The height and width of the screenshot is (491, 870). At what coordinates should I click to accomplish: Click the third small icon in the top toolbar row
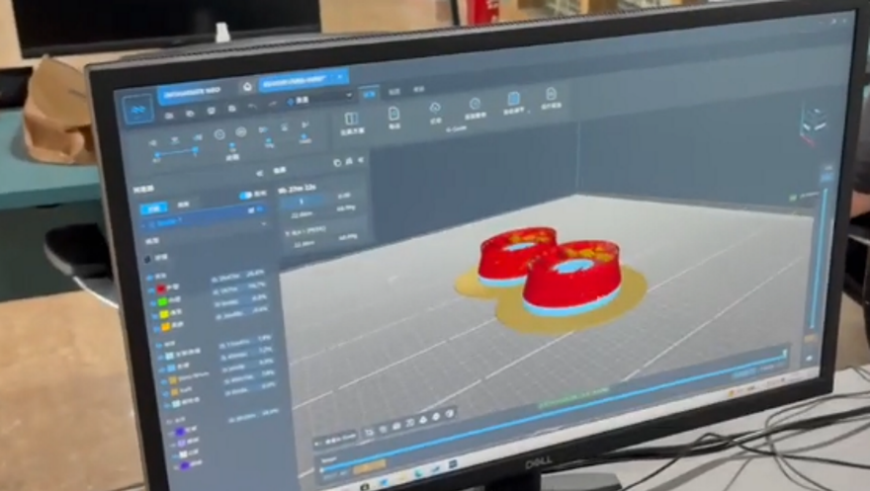[211, 111]
